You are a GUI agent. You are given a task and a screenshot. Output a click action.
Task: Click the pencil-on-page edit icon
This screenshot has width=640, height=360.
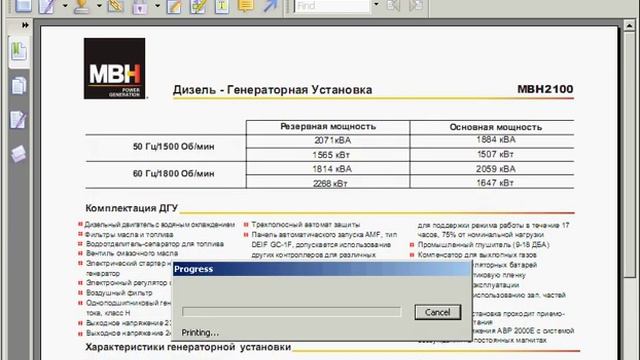click(174, 6)
